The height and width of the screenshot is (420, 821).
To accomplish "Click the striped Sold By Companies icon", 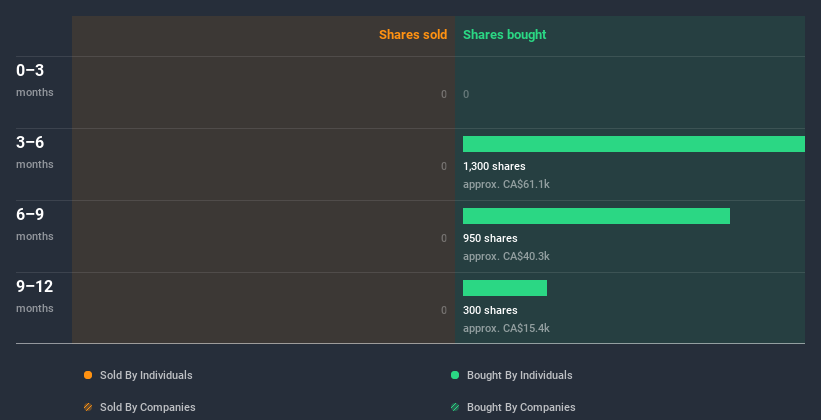I will click(88, 407).
